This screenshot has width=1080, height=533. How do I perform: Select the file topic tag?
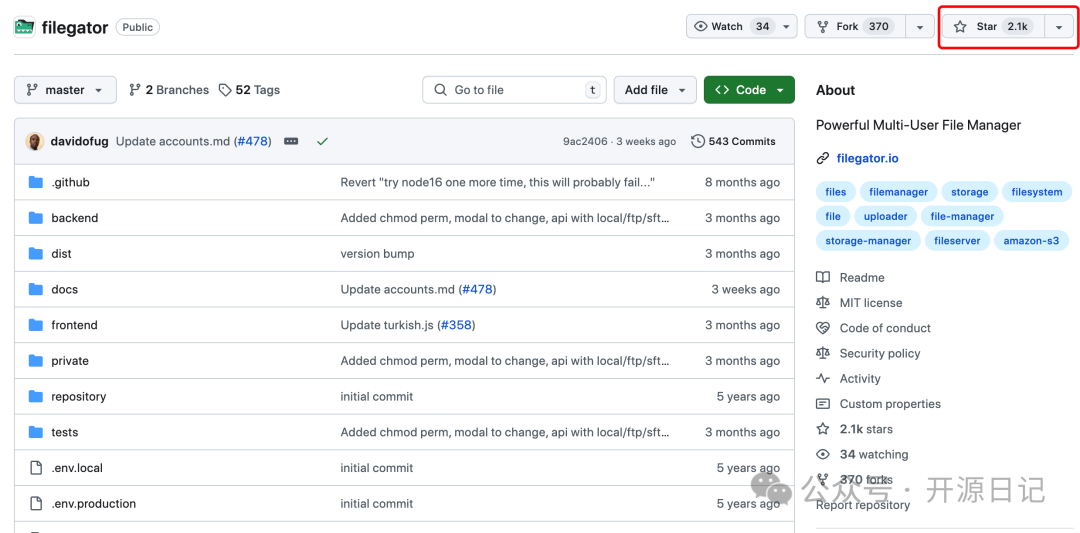point(833,216)
